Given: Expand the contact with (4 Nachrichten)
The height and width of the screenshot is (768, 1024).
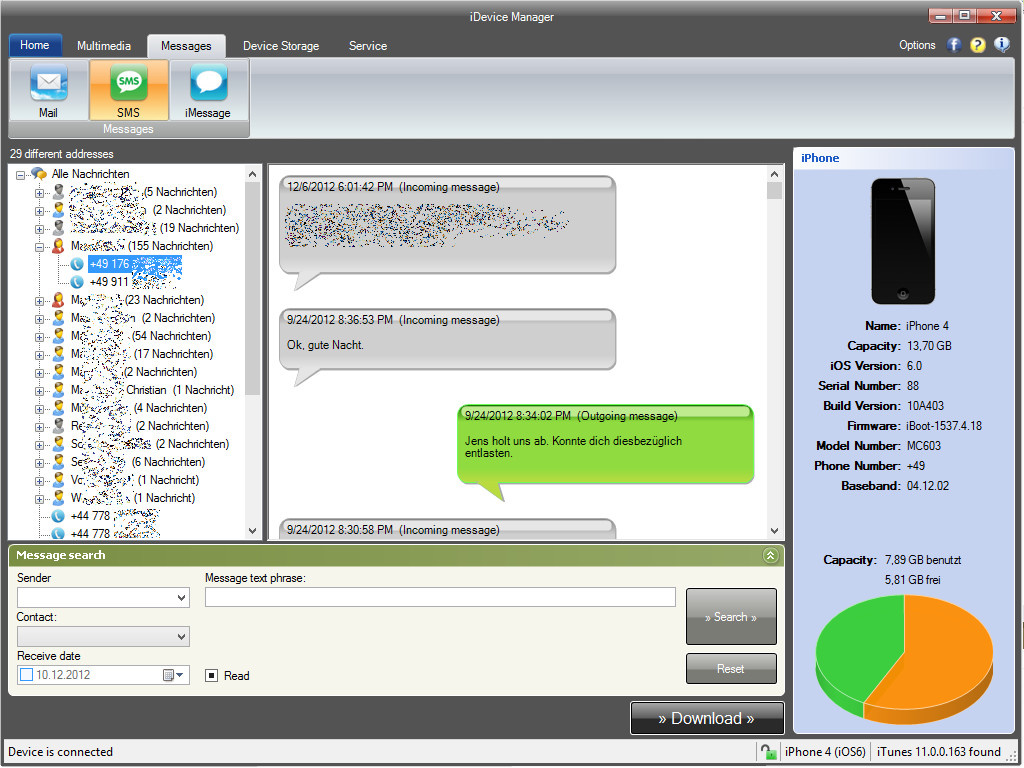Looking at the screenshot, I should (39, 408).
